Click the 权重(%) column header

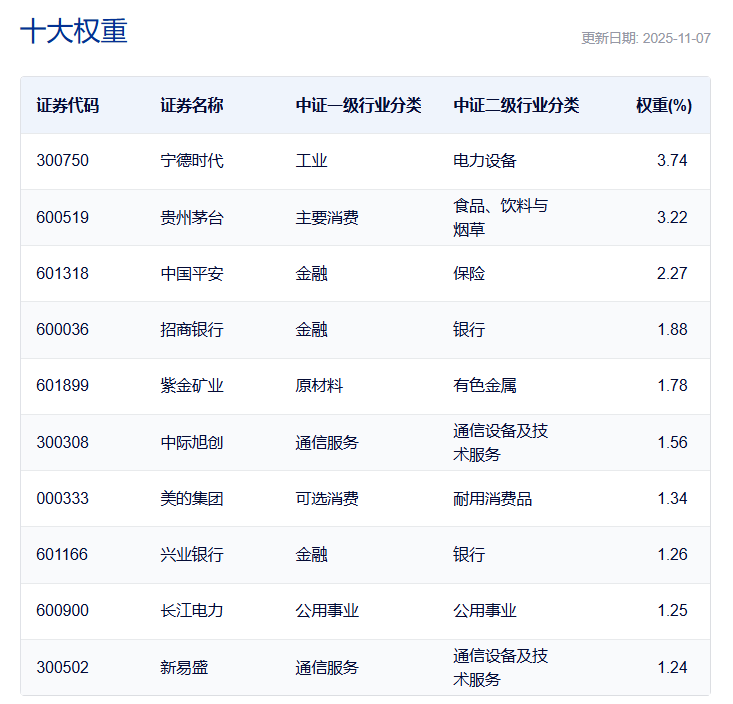click(x=664, y=105)
